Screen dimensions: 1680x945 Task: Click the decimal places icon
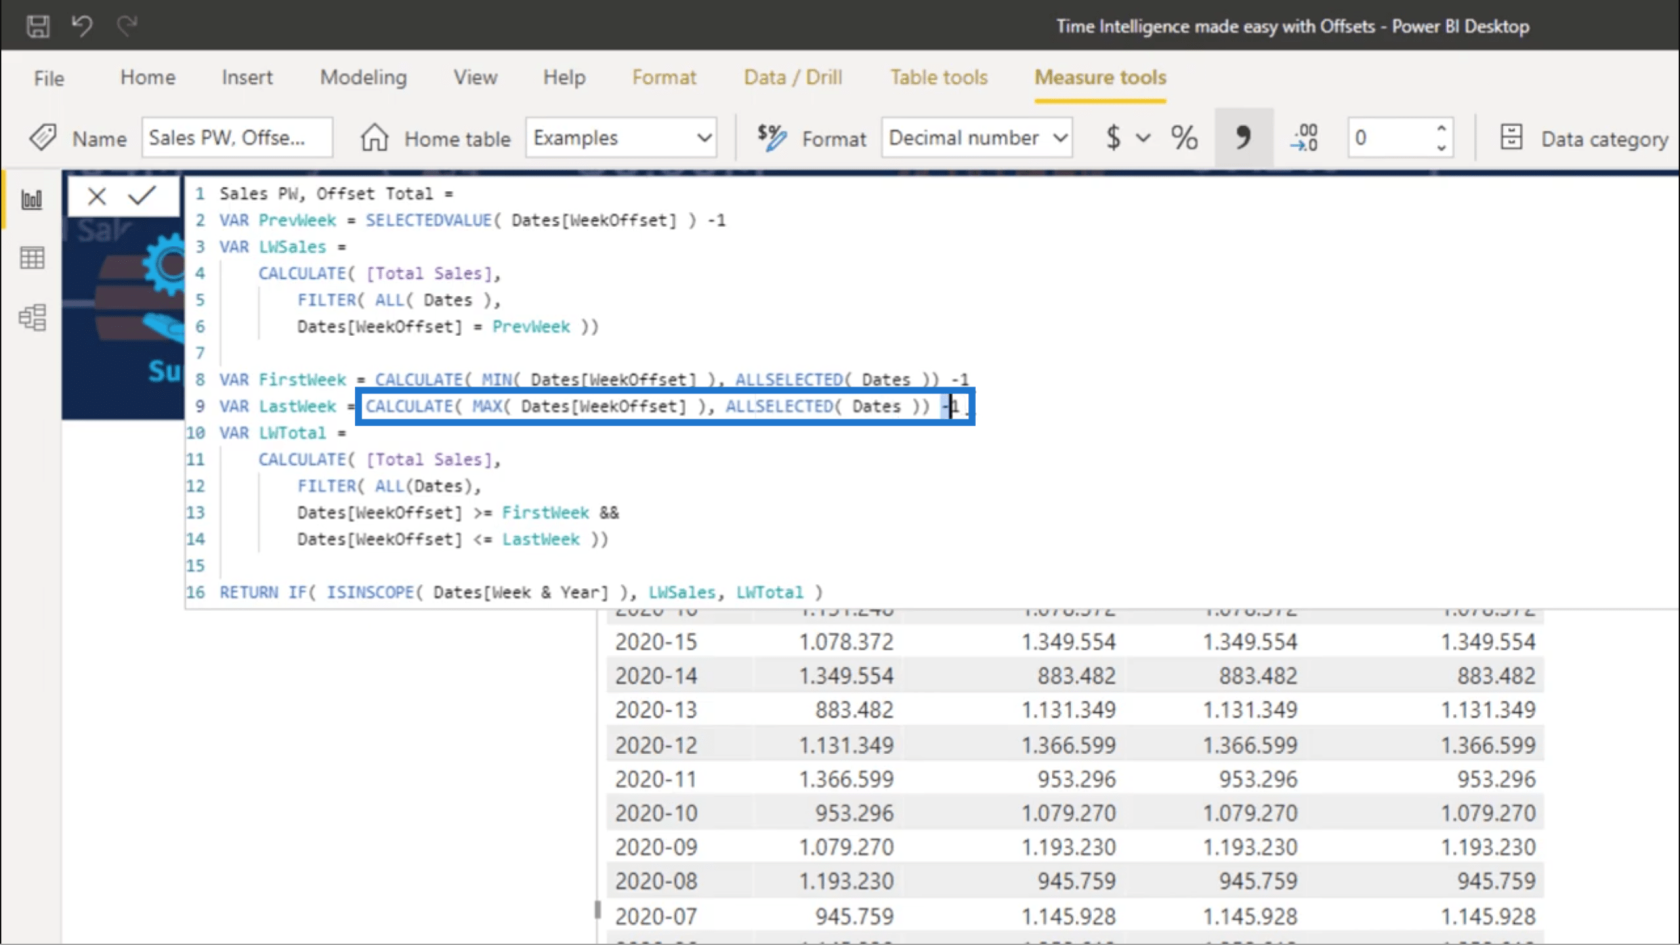pos(1304,137)
